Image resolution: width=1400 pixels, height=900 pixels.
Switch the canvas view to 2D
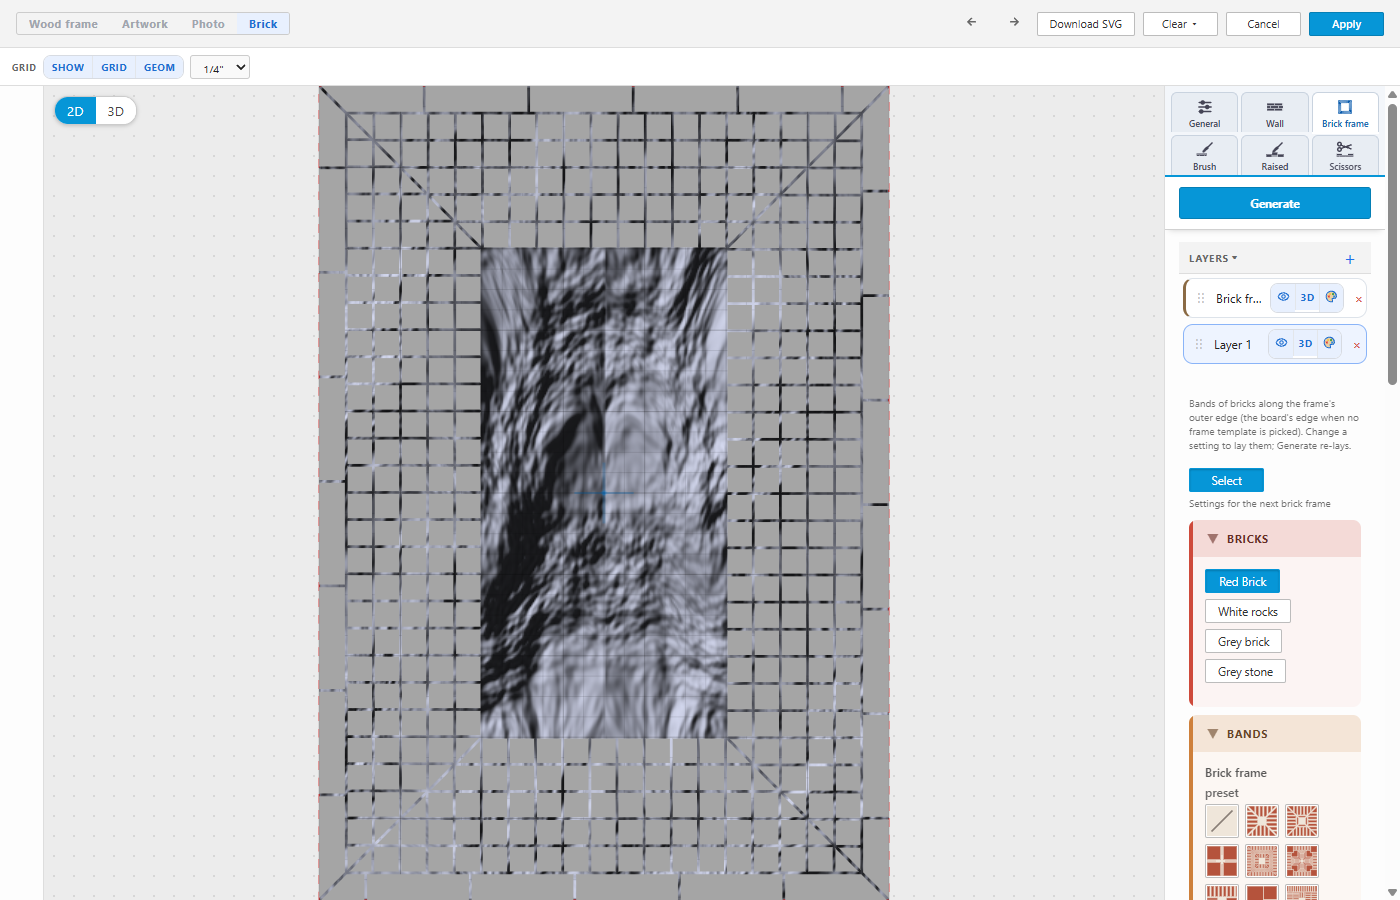[75, 111]
